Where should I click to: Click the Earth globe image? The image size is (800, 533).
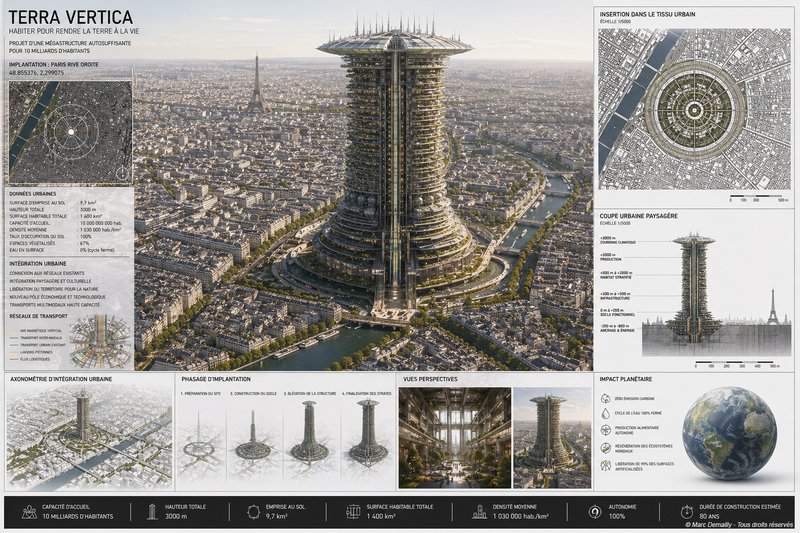tap(729, 432)
